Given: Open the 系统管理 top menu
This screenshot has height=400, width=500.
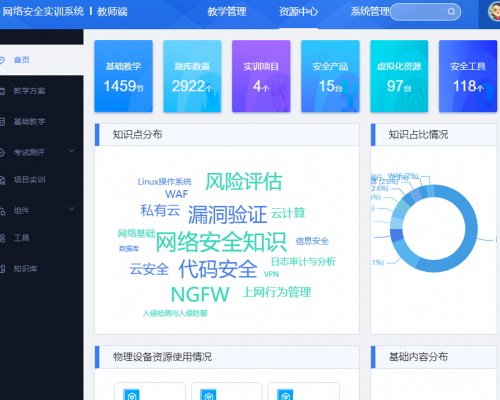Looking at the screenshot, I should tap(370, 12).
